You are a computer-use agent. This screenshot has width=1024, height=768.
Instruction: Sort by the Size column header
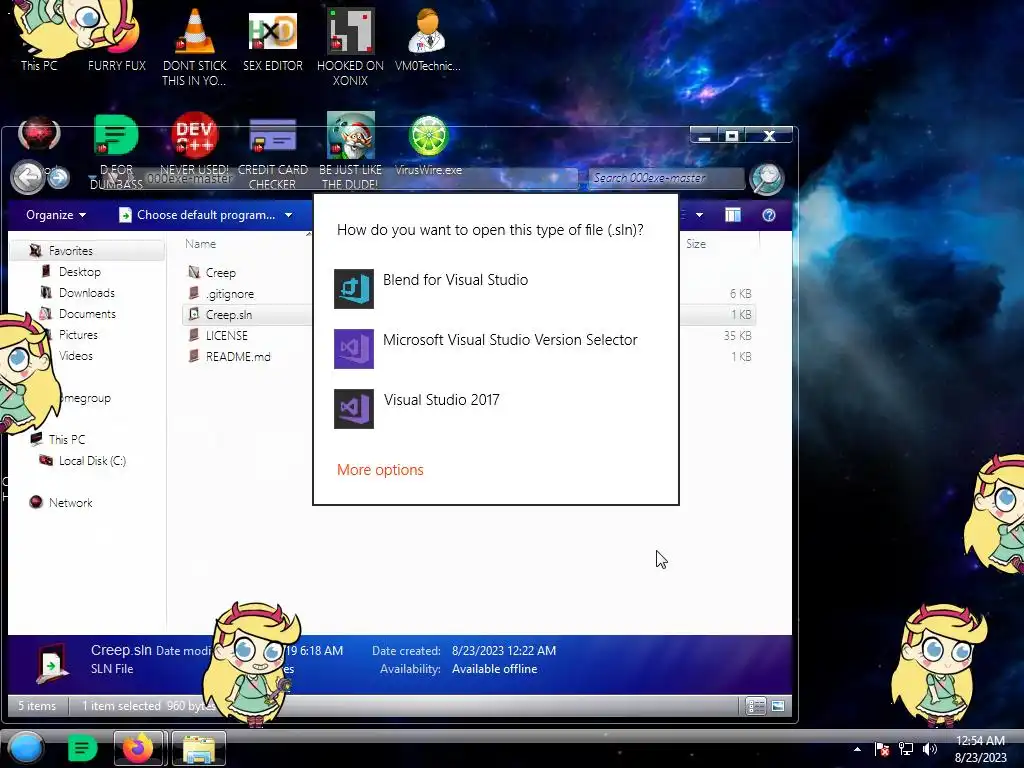[696, 244]
